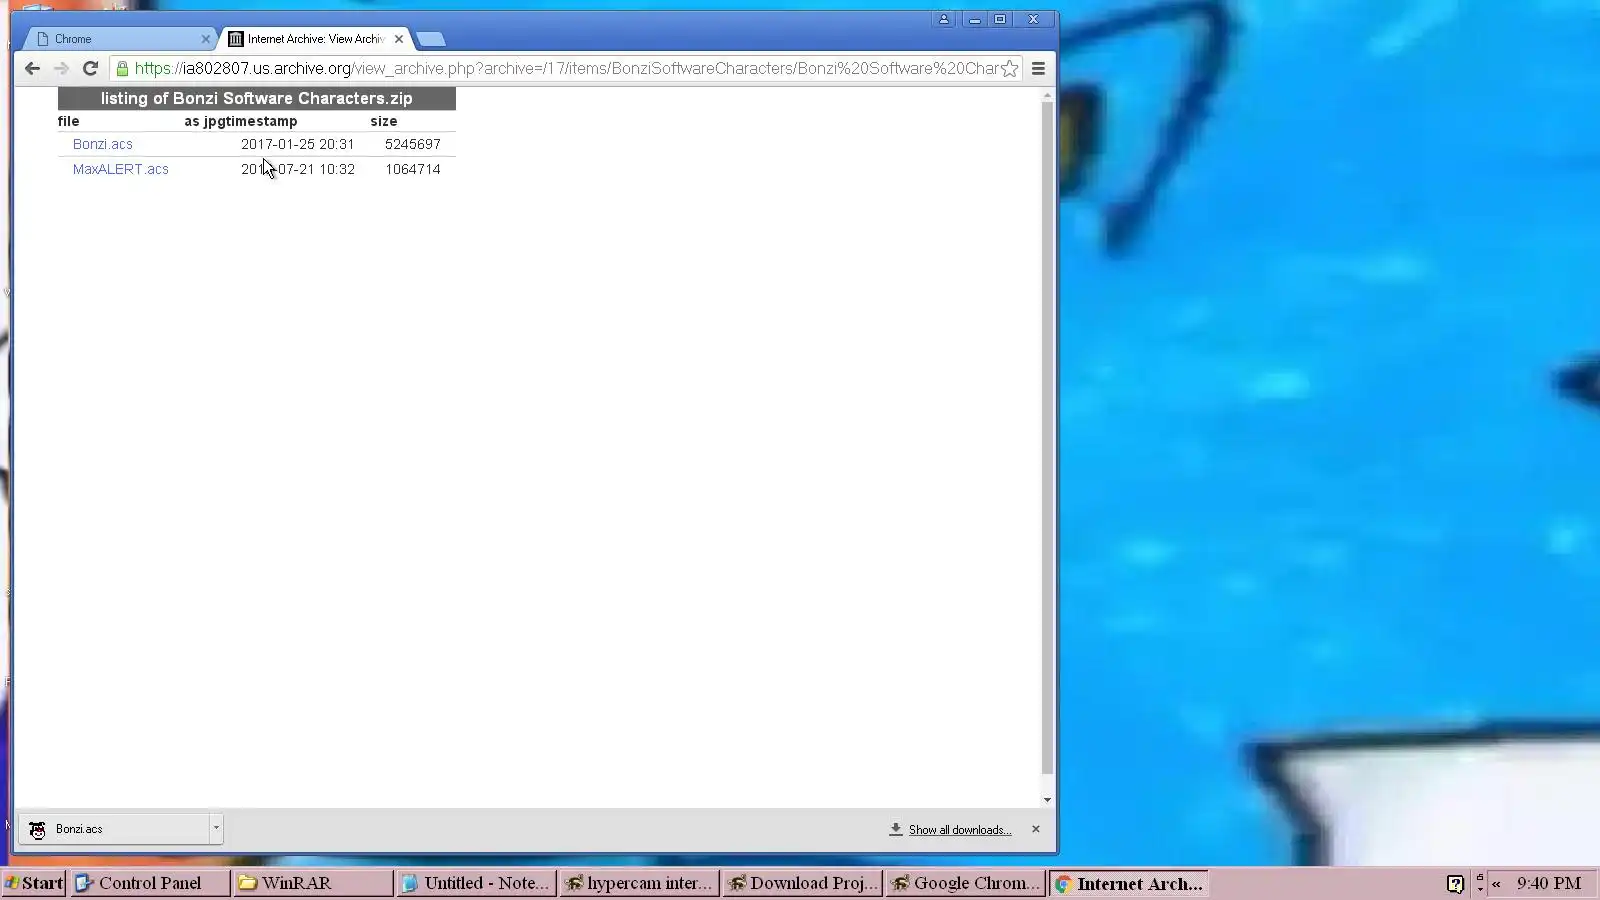Bookmark this page with the star icon
Viewport: 1600px width, 900px height.
coord(1010,68)
